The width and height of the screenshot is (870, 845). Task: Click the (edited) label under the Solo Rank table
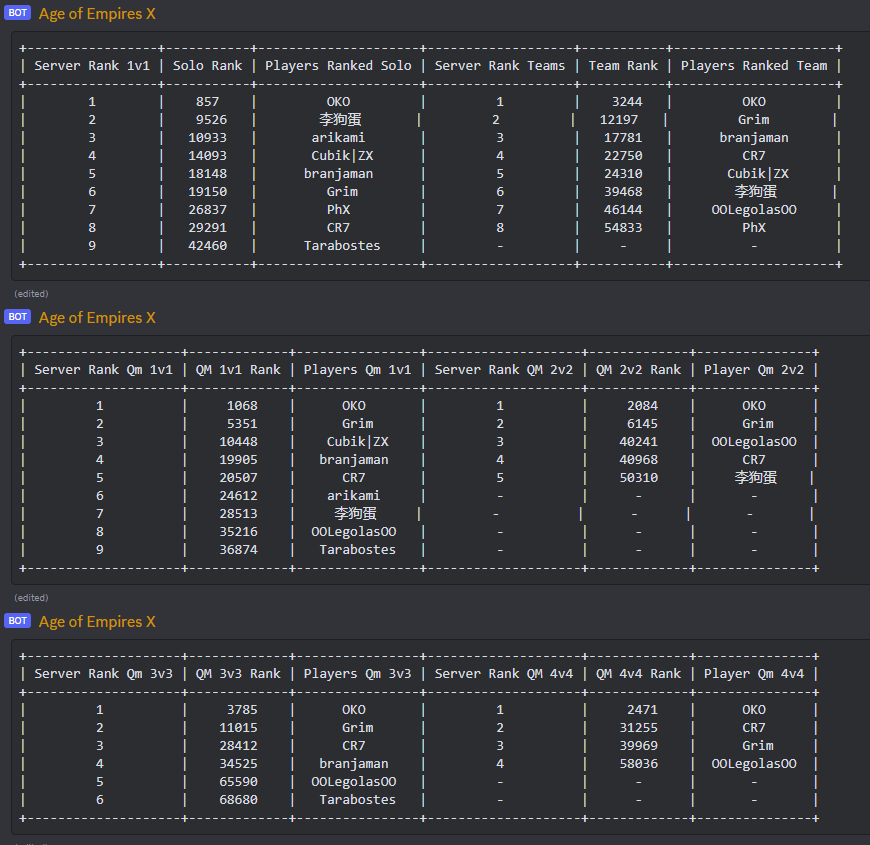(31, 294)
